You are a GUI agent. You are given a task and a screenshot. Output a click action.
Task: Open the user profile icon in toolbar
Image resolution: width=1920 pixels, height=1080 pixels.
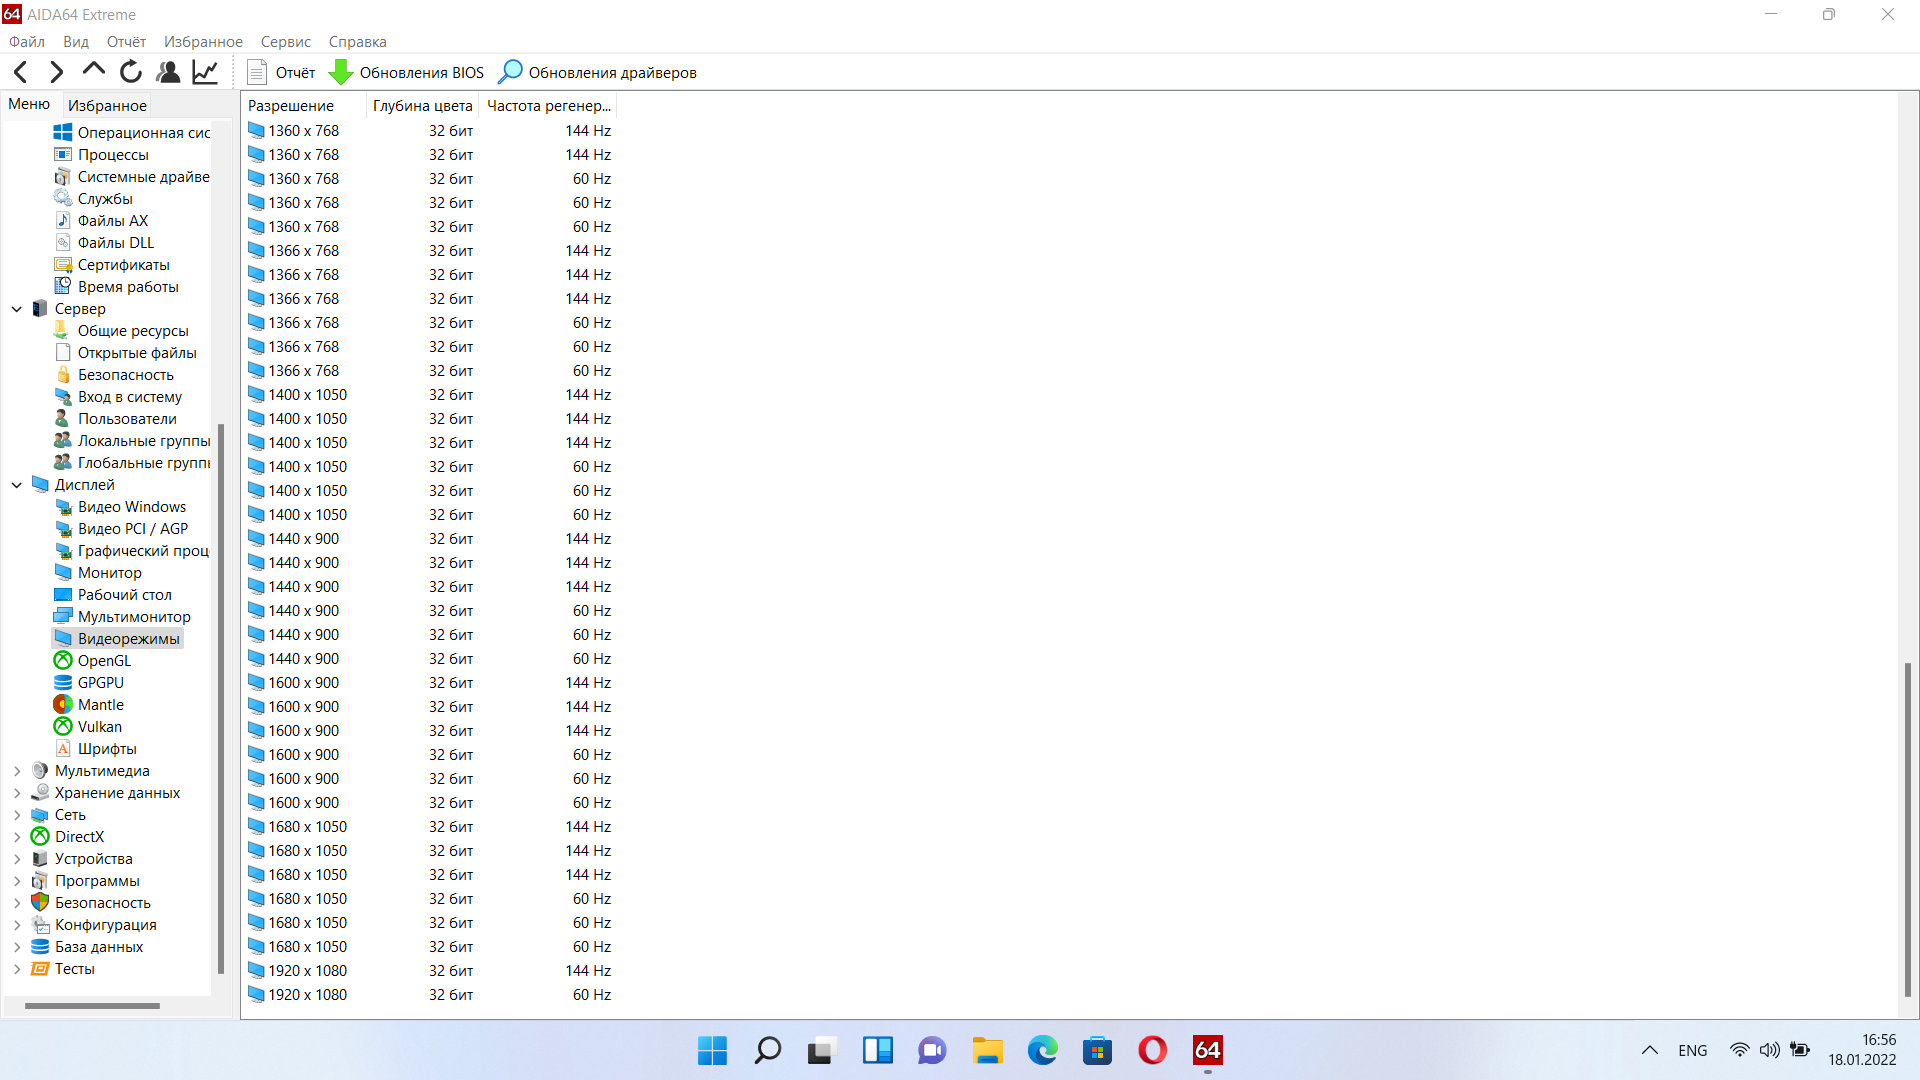pos(168,72)
